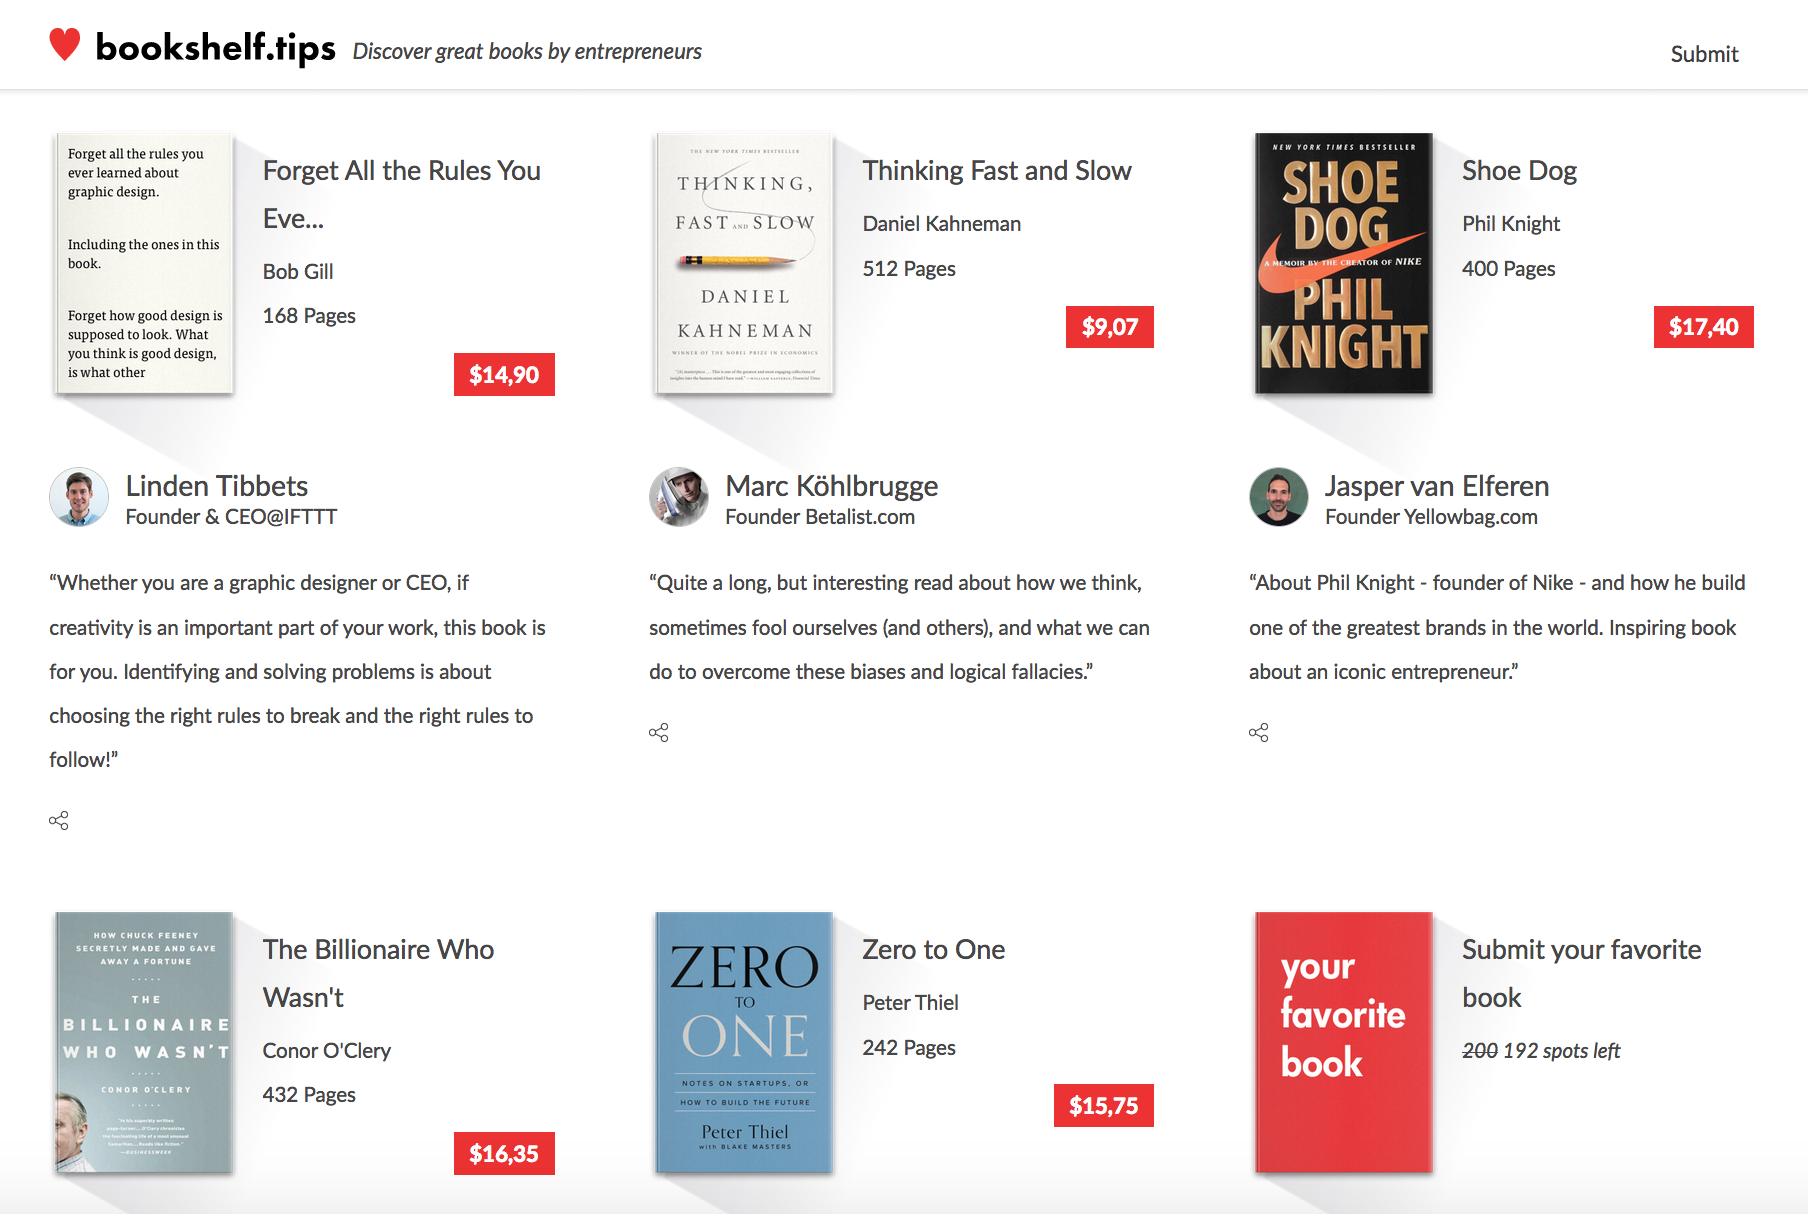This screenshot has height=1214, width=1808.
Task: Open the Submit link in the top right
Action: point(1704,55)
